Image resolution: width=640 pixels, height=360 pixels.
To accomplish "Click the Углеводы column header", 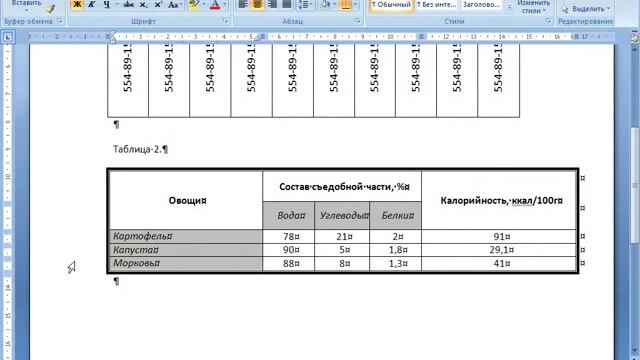I will [342, 216].
